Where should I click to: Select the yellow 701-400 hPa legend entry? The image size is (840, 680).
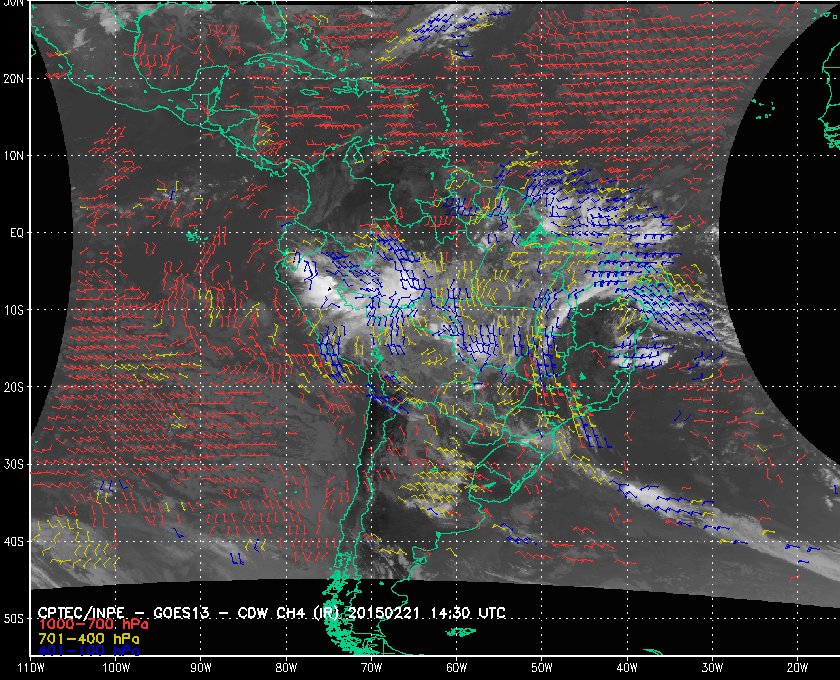pyautogui.click(x=88, y=639)
